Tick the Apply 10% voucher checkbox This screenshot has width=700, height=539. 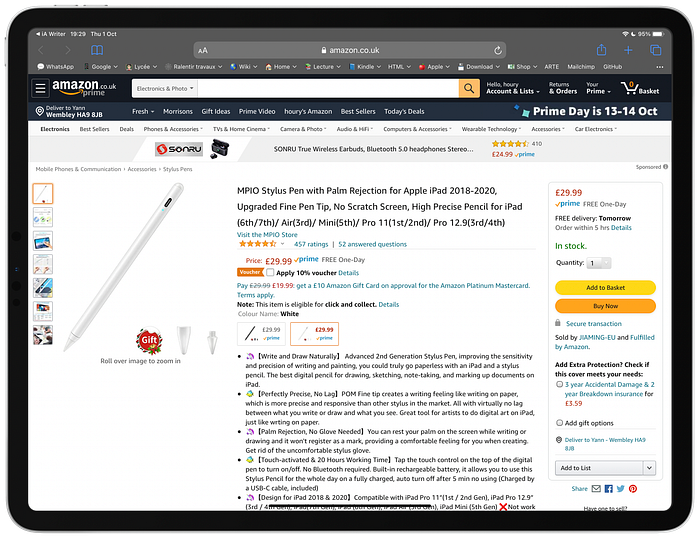[x=270, y=272]
